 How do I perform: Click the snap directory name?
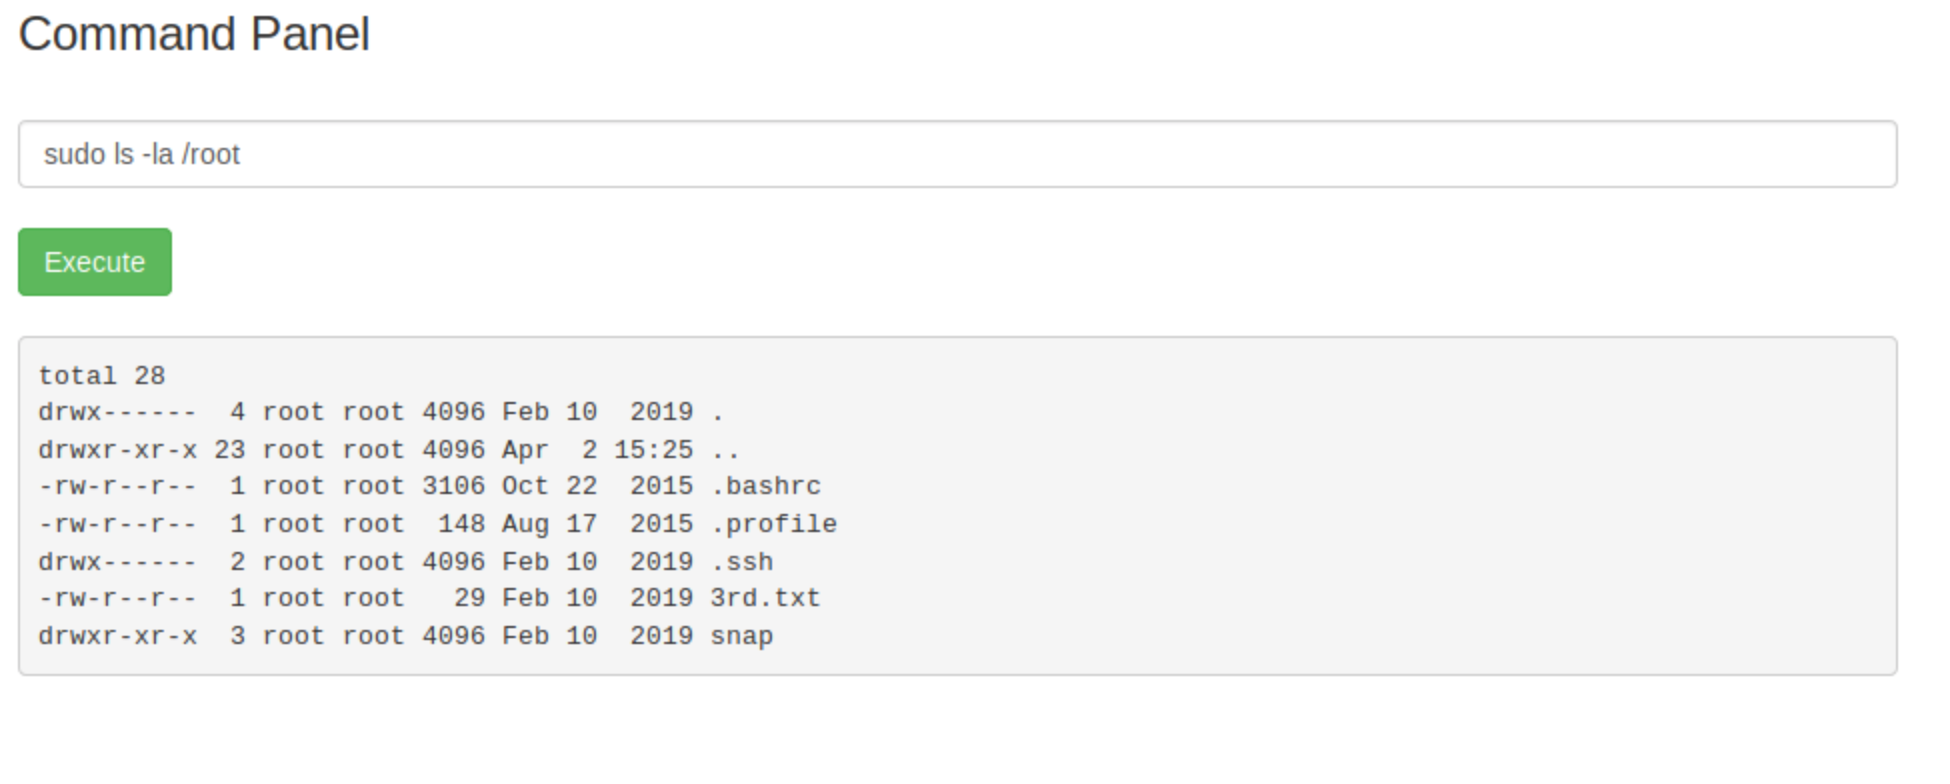742,636
